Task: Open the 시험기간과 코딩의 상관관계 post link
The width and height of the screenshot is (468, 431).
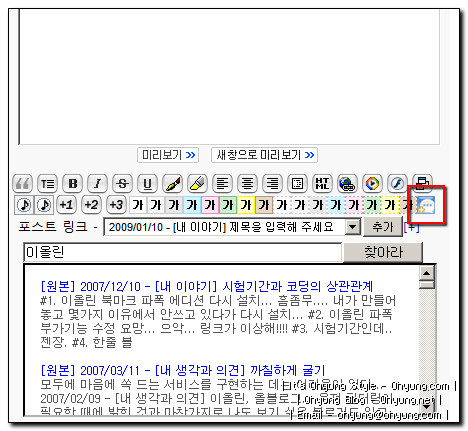Action: pyautogui.click(x=206, y=286)
